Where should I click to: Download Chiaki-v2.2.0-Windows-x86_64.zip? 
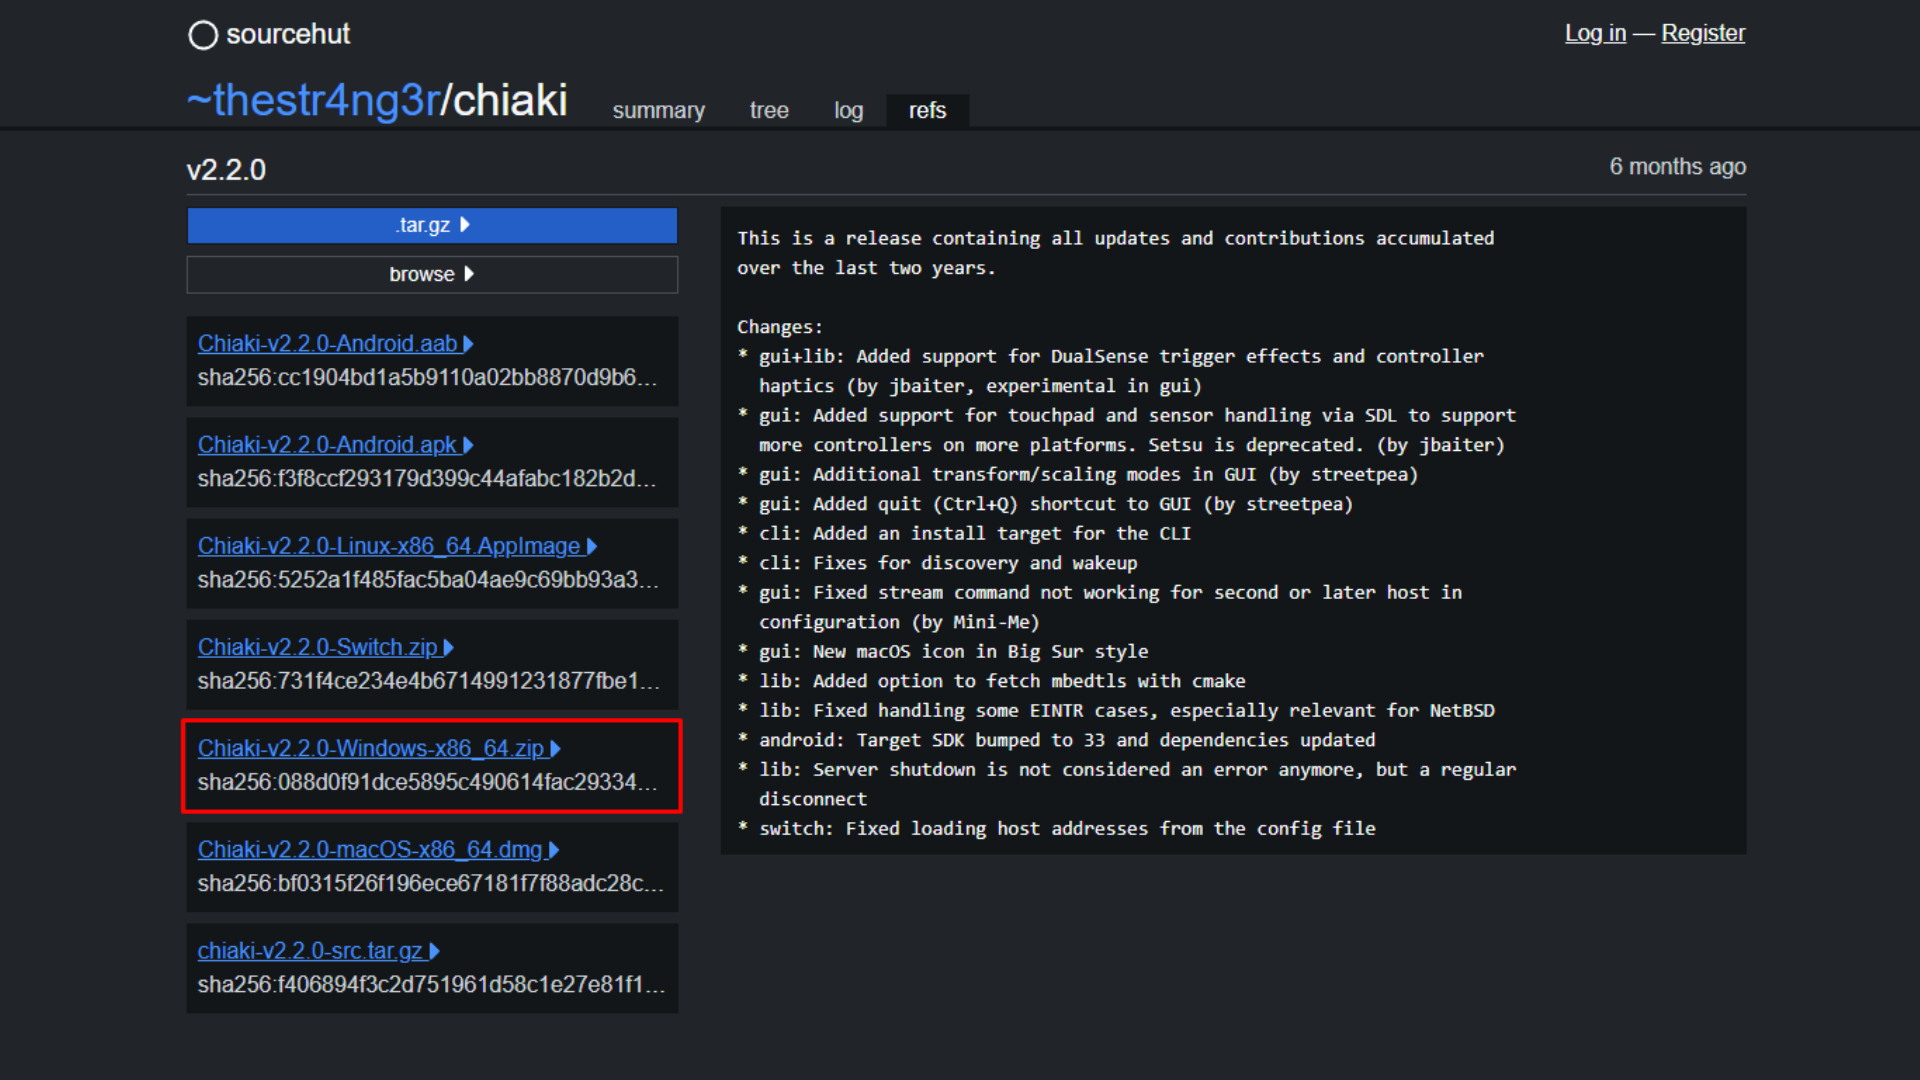click(x=370, y=748)
